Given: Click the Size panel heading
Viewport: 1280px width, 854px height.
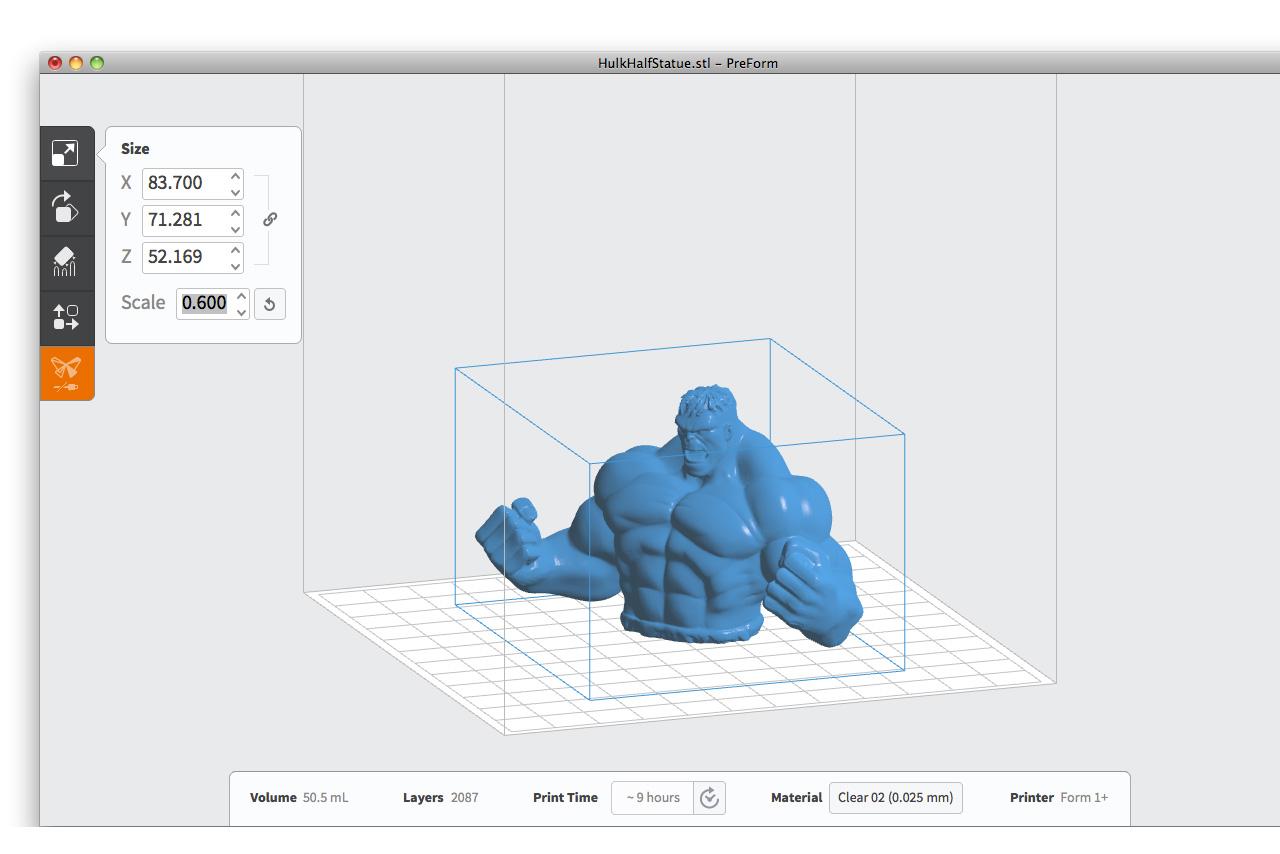Looking at the screenshot, I should pyautogui.click(x=135, y=149).
